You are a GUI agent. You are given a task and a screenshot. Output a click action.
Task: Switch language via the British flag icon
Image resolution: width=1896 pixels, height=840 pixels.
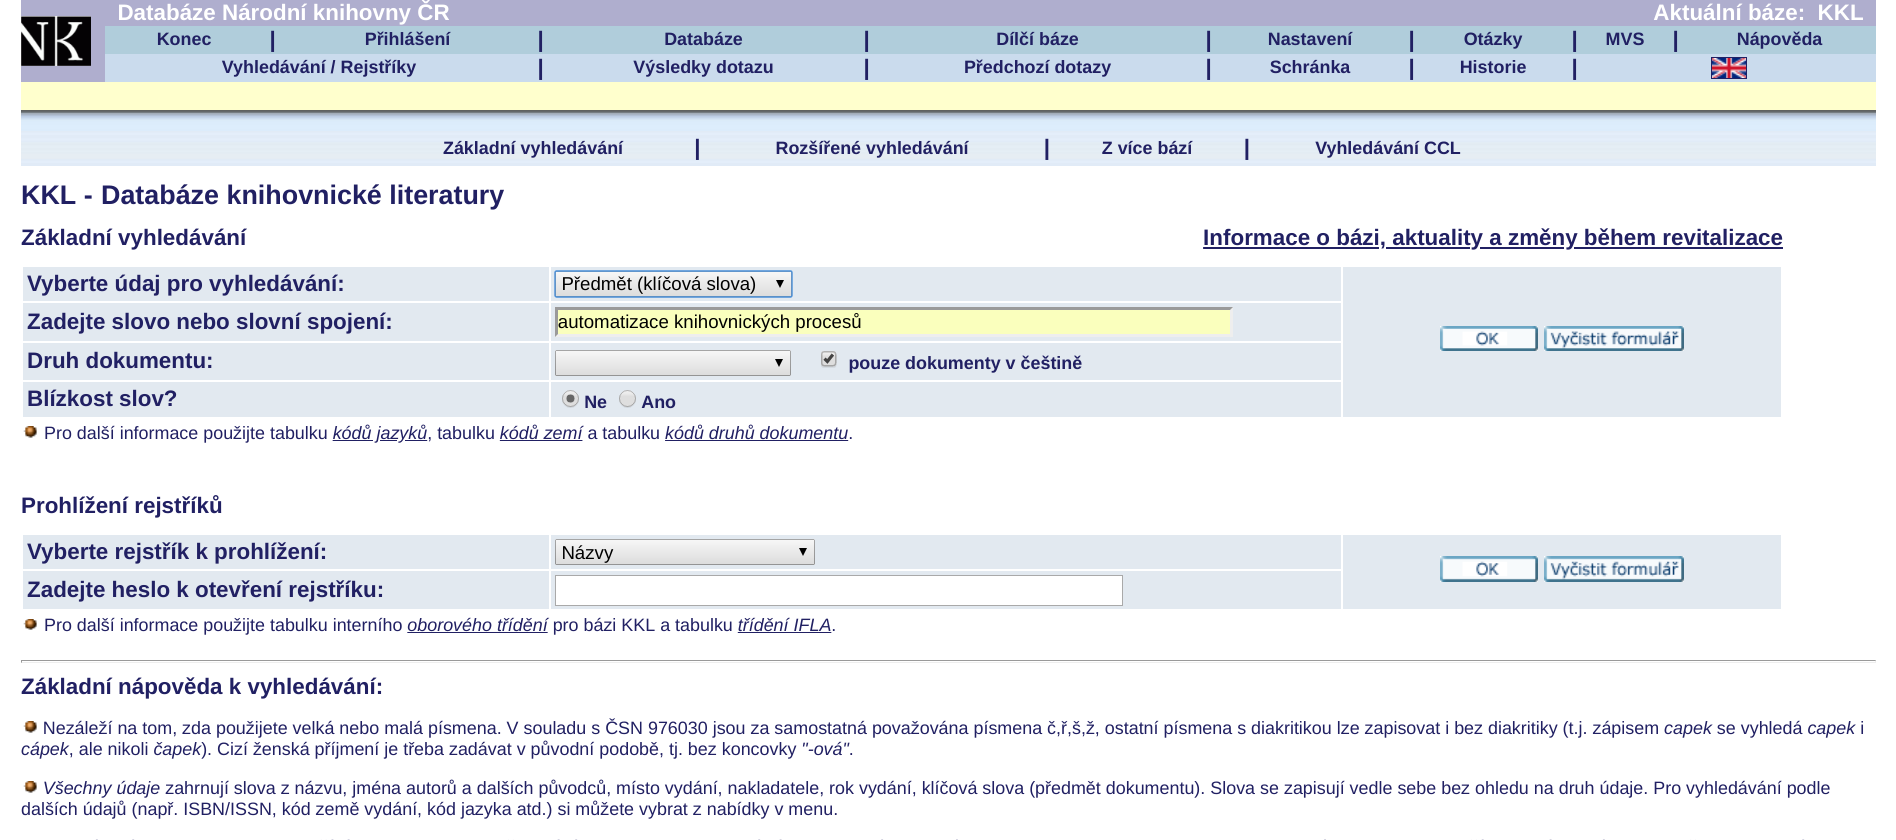(1728, 68)
